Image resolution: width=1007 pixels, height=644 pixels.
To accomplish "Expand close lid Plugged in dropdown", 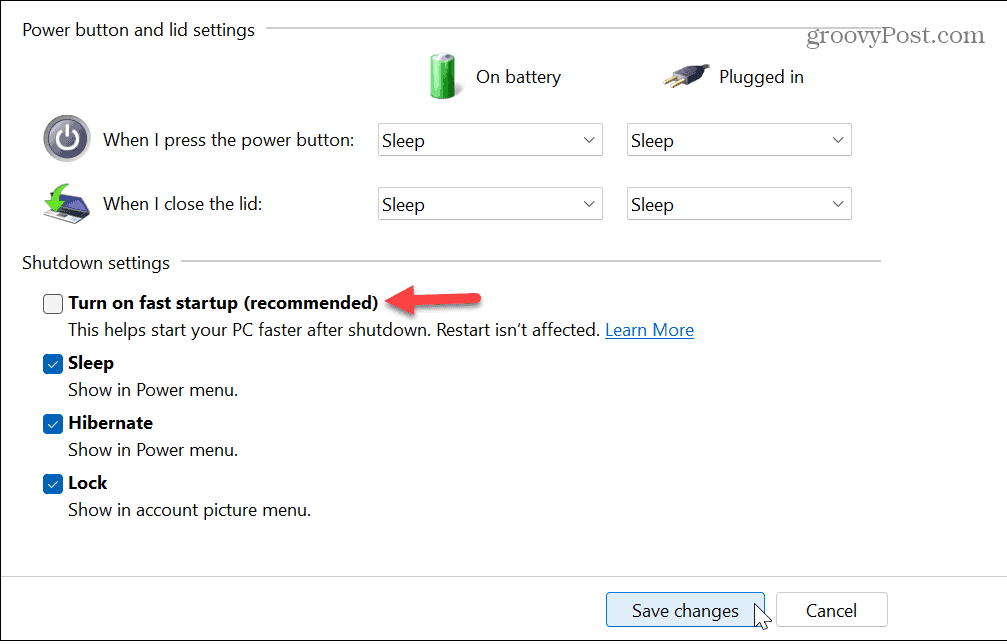I will 739,204.
